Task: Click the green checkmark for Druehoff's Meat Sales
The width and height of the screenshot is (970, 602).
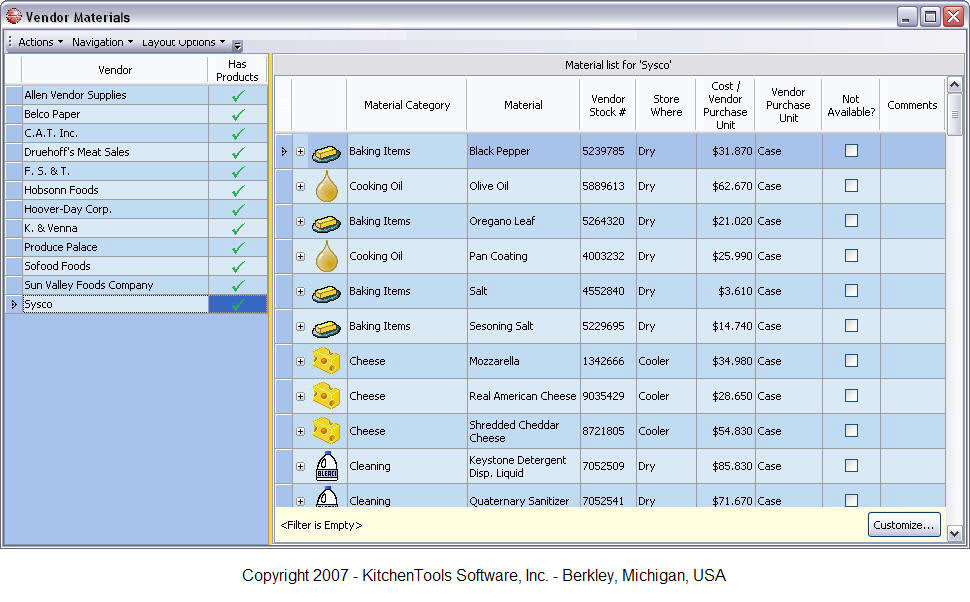Action: 238,152
